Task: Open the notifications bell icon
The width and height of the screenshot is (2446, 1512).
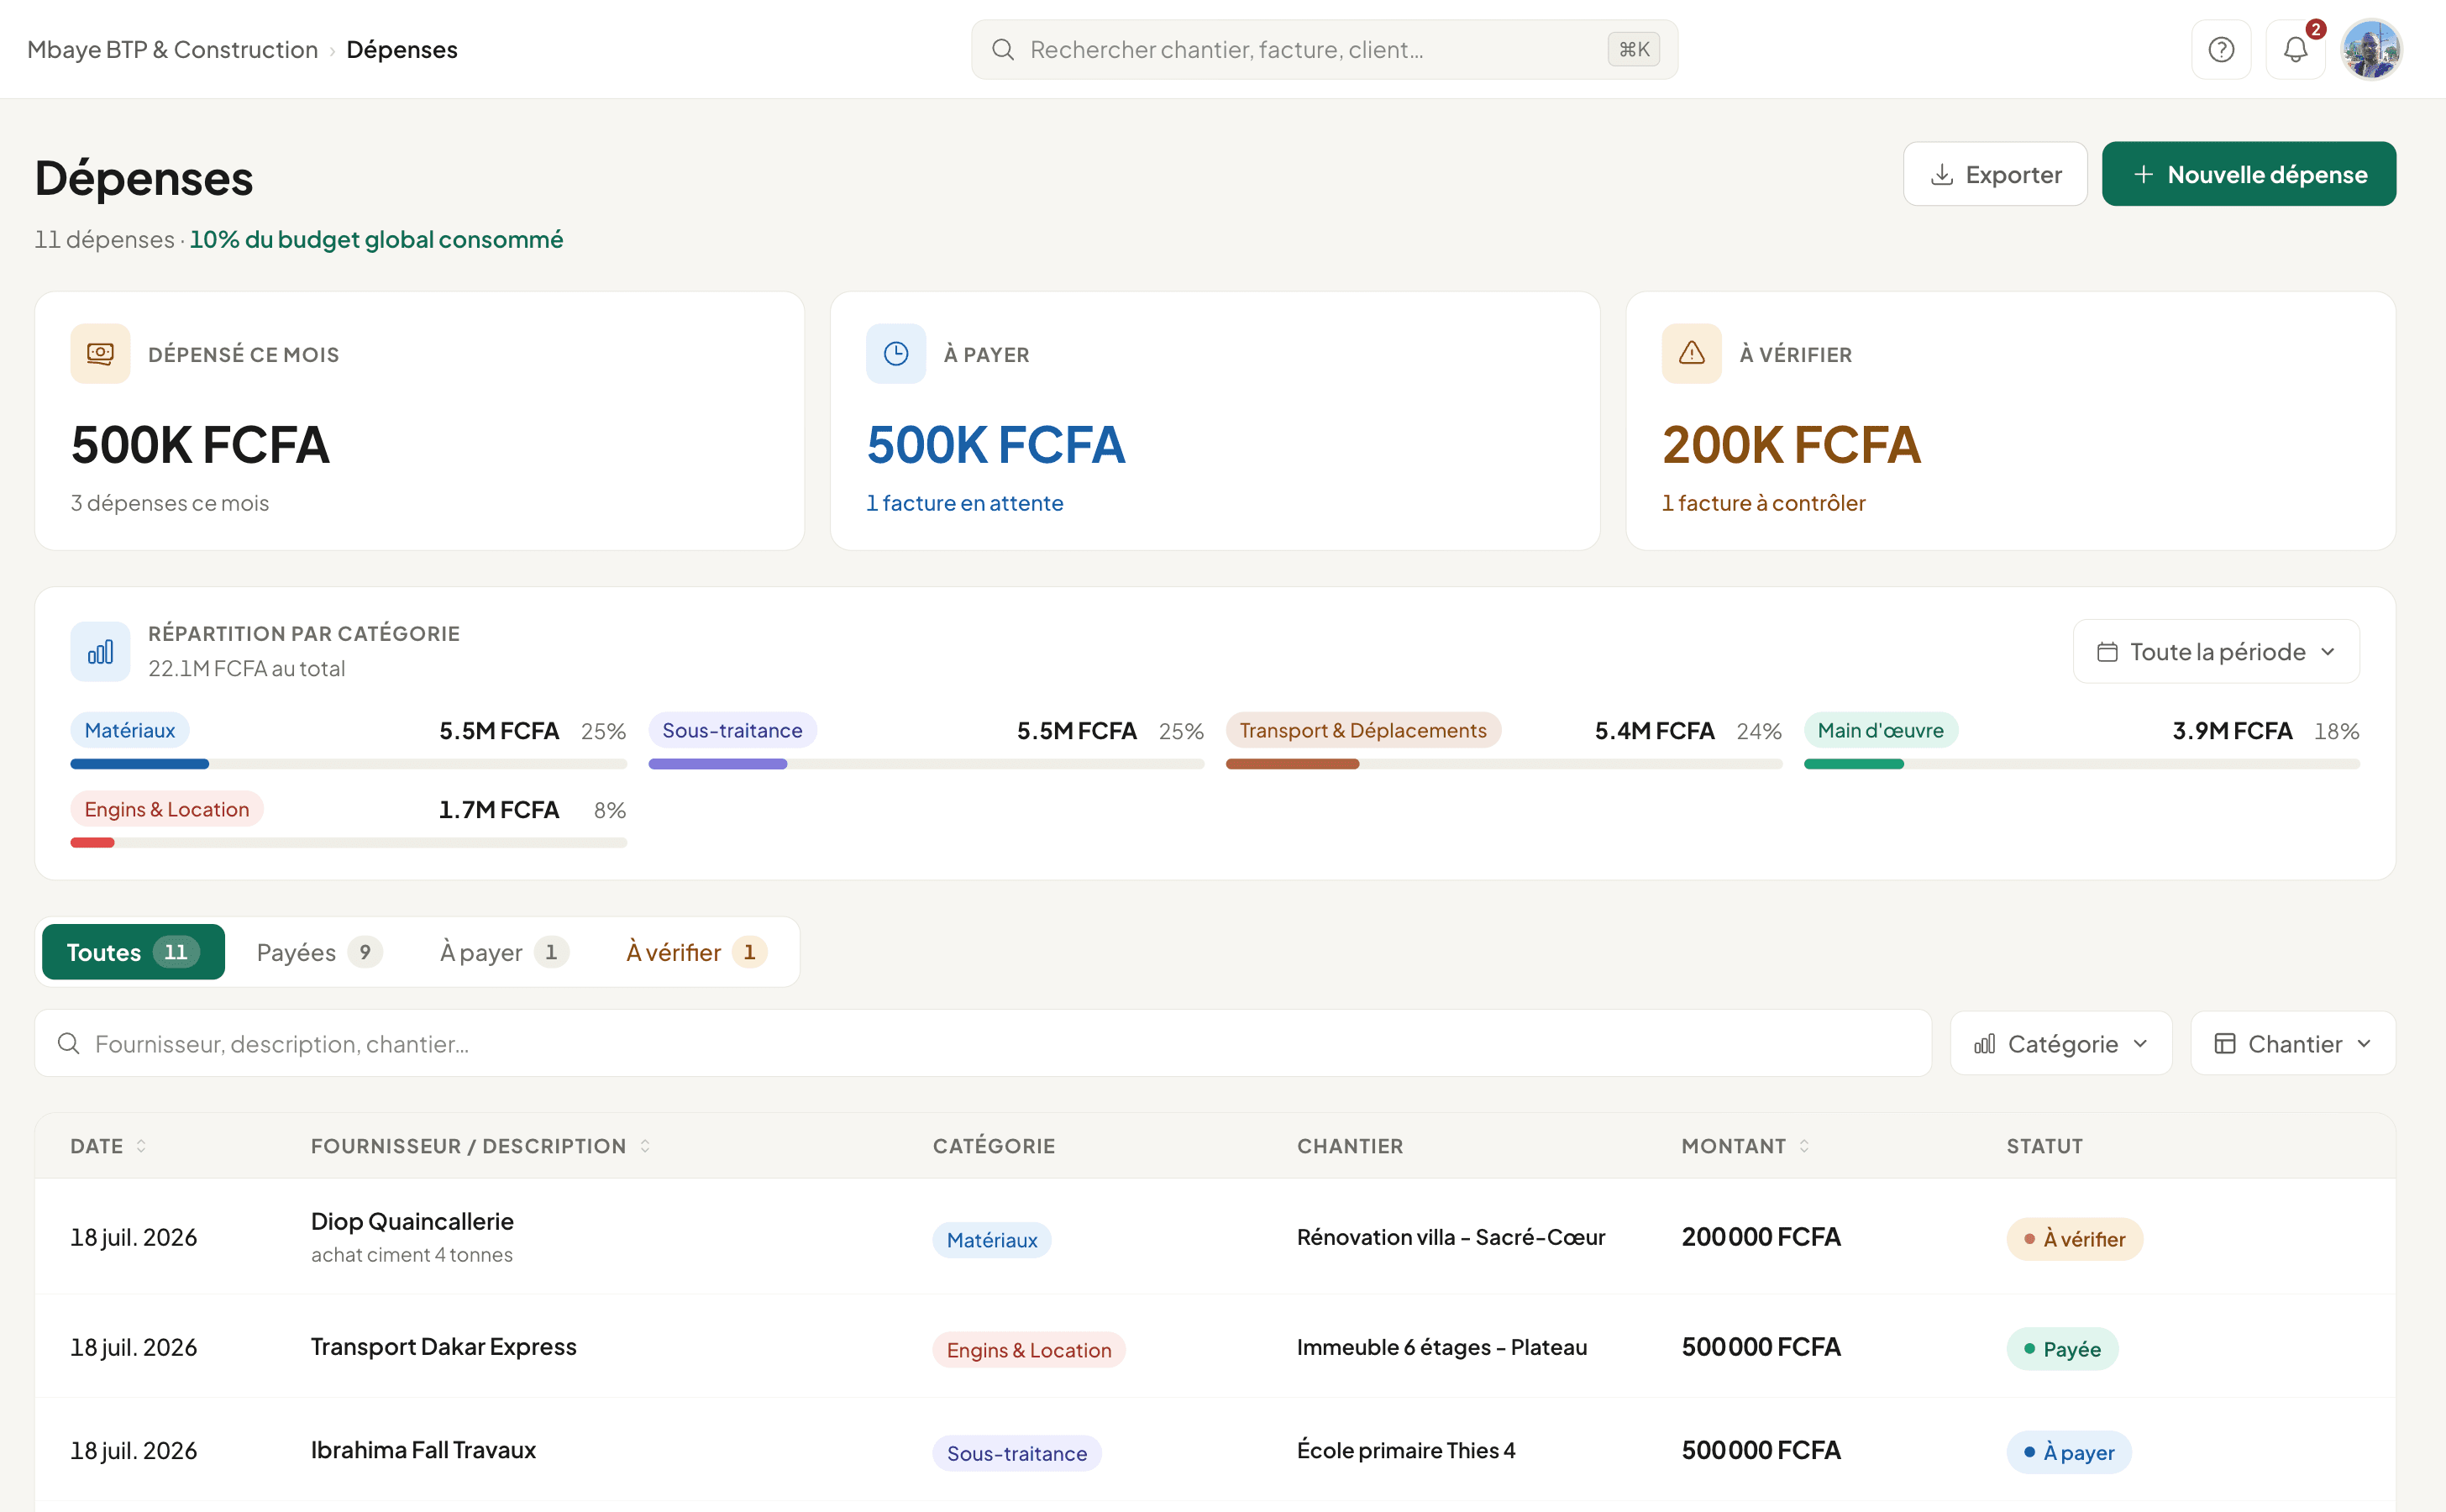Action: (2295, 49)
